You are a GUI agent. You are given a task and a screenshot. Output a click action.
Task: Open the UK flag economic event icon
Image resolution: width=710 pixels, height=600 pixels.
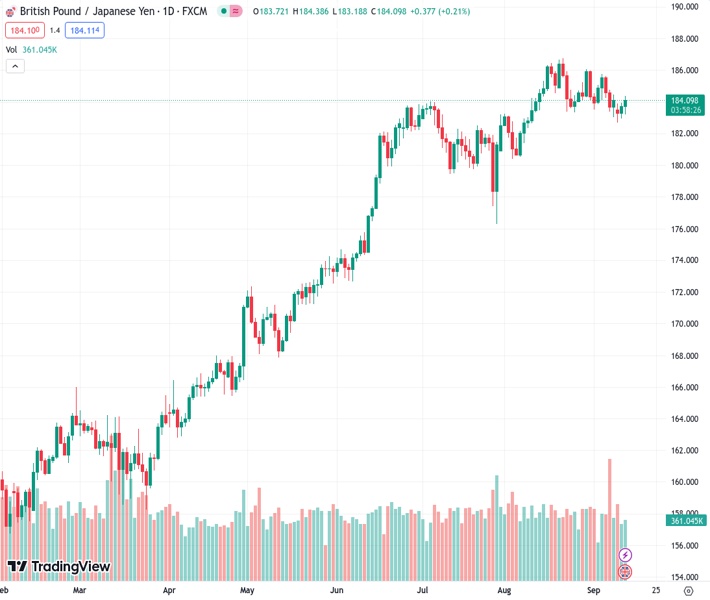pyautogui.click(x=625, y=572)
